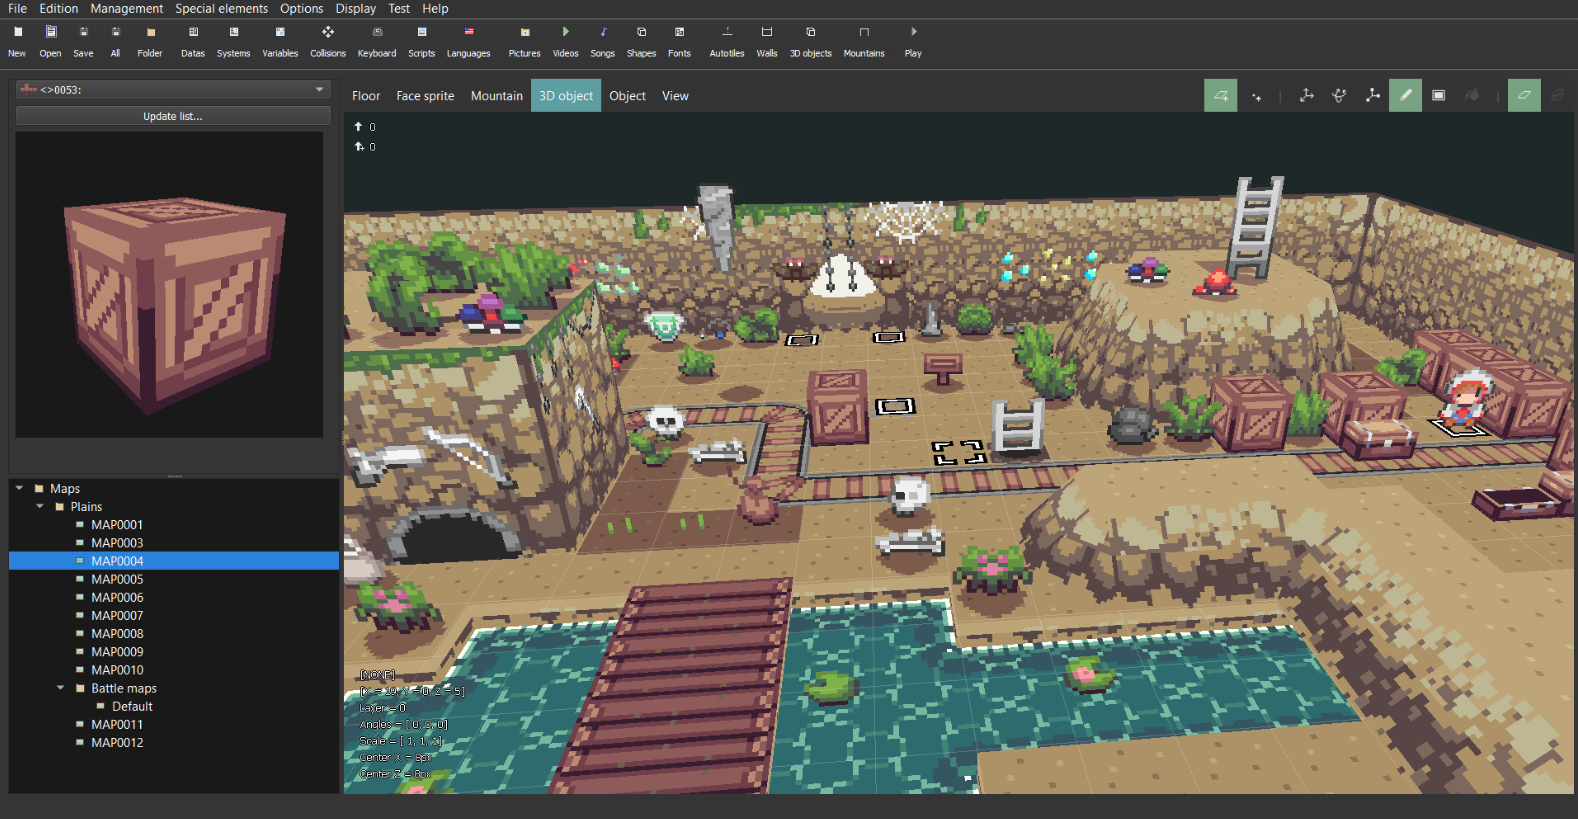Open the Autotiles manager
The width and height of the screenshot is (1578, 819).
tap(727, 41)
